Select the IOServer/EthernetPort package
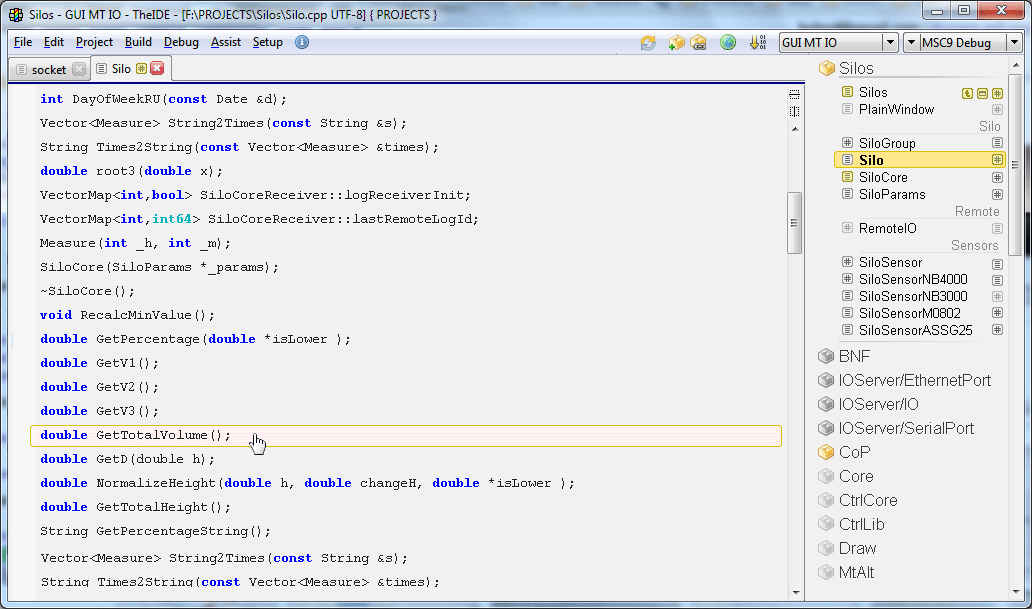Screen dimensions: 1032x609 (914, 380)
